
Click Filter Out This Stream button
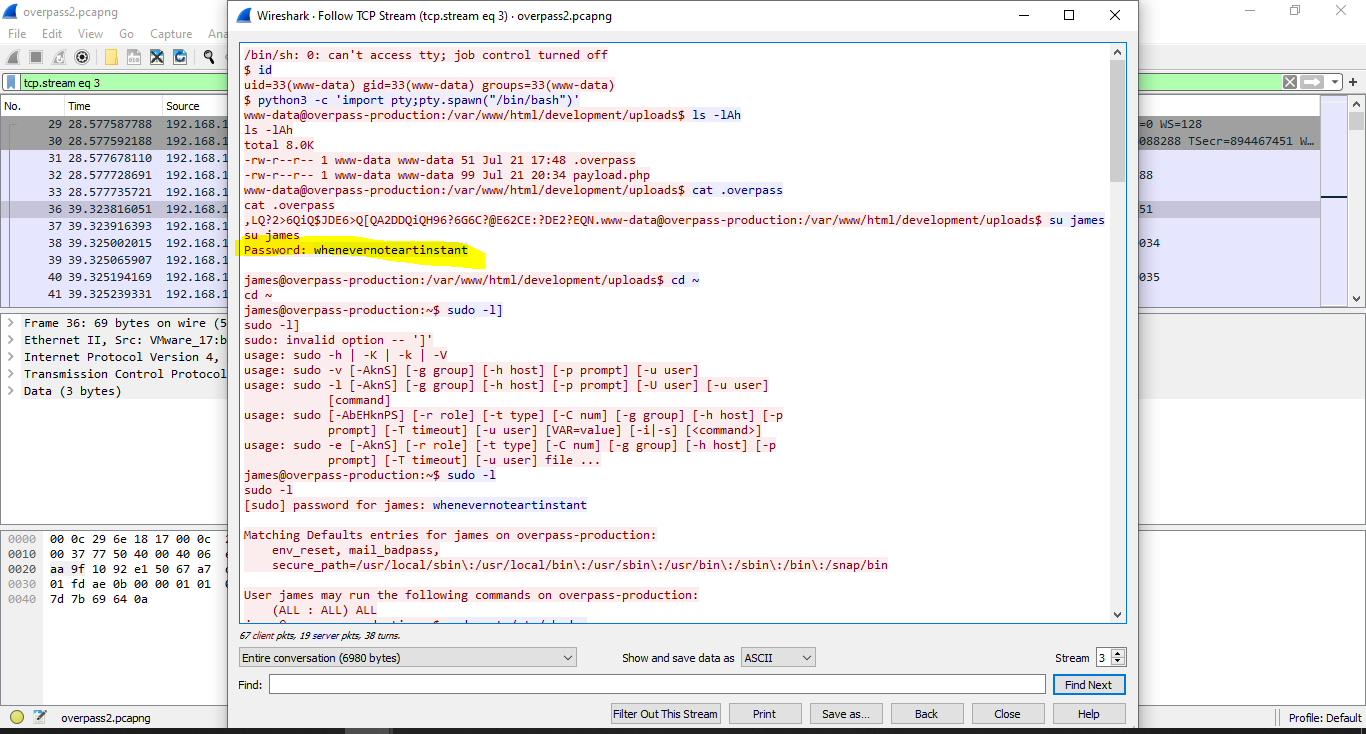[x=665, y=714]
